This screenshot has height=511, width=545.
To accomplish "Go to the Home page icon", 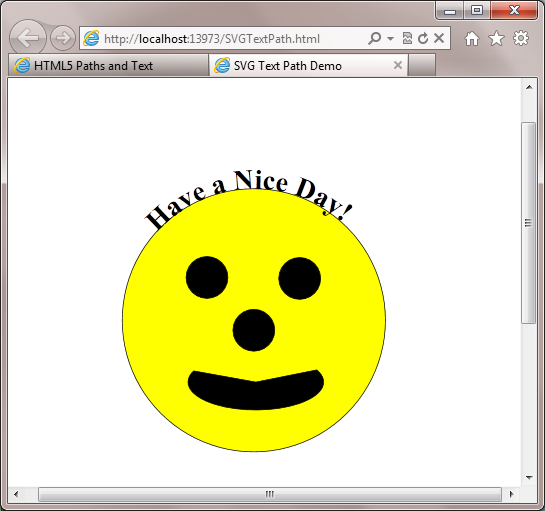I will [x=472, y=38].
